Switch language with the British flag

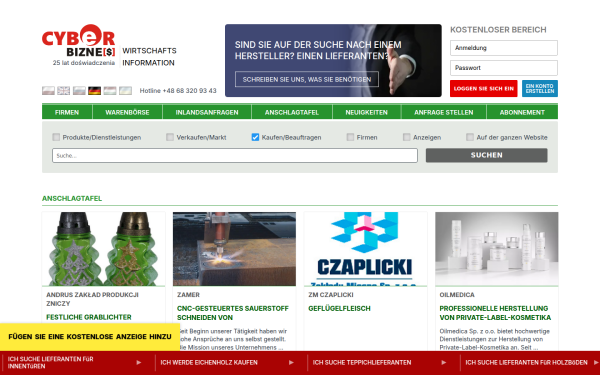[64, 91]
